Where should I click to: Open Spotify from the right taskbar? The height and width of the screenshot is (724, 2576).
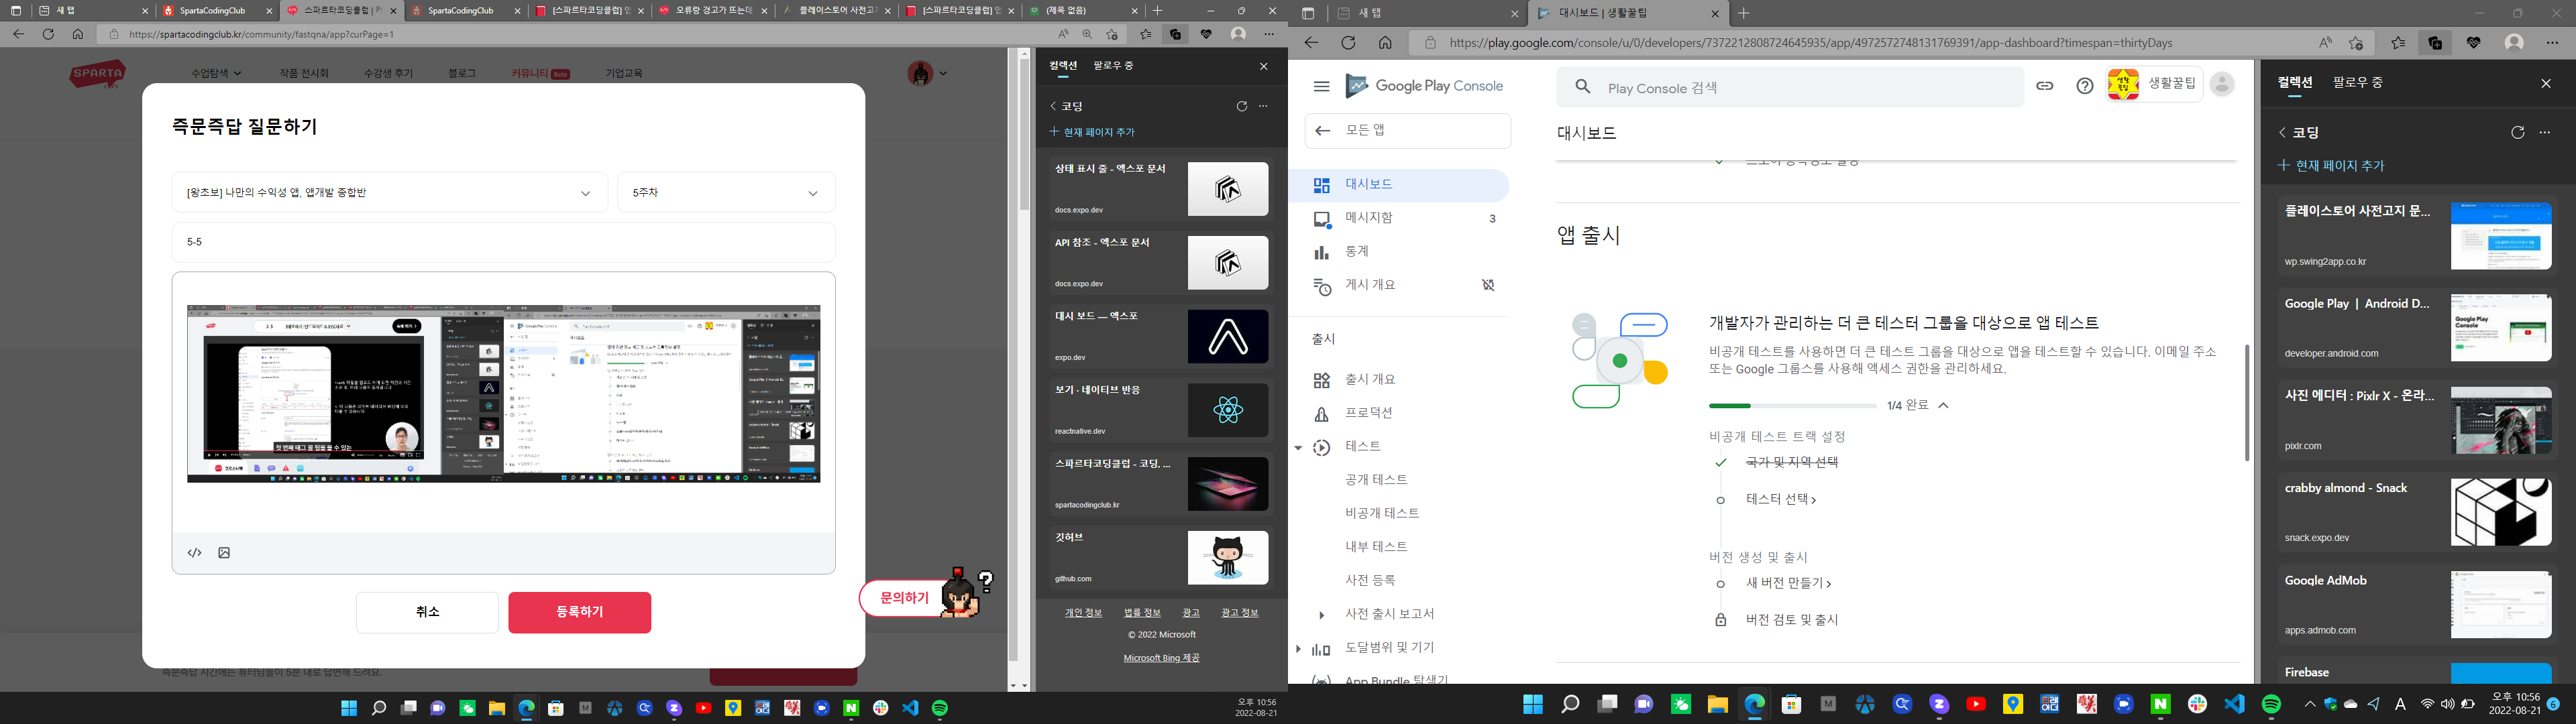pos(2271,704)
